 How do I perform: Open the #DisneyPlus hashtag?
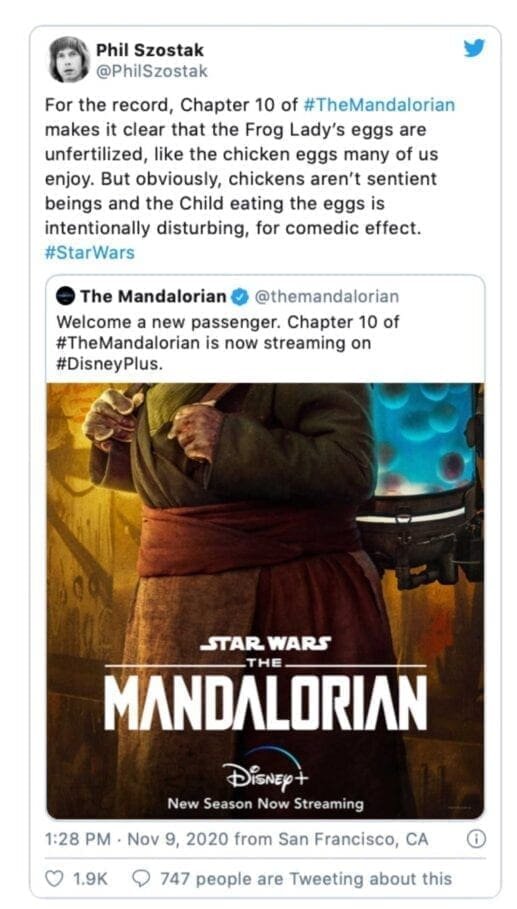[x=107, y=366]
